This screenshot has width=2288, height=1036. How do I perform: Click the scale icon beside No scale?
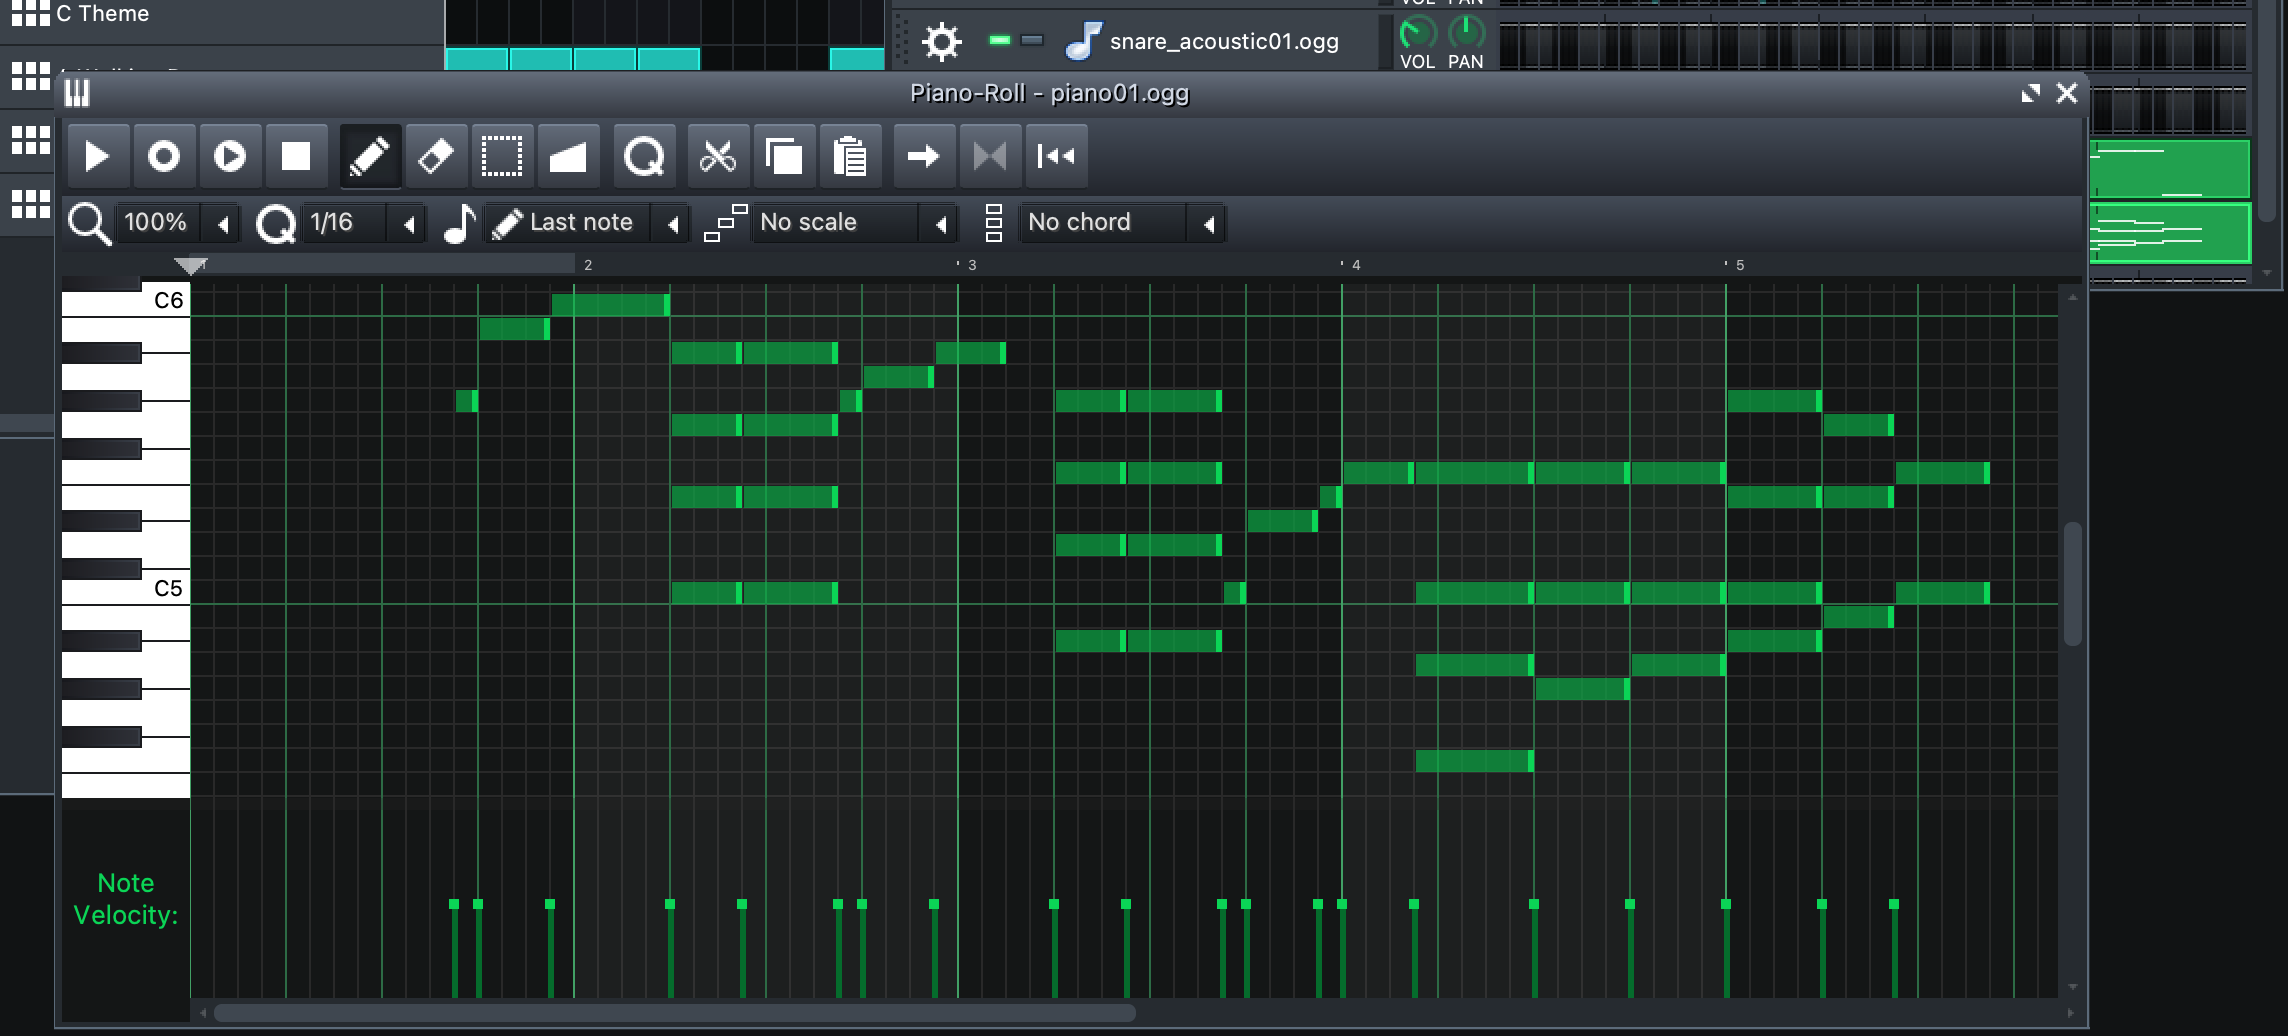[725, 223]
